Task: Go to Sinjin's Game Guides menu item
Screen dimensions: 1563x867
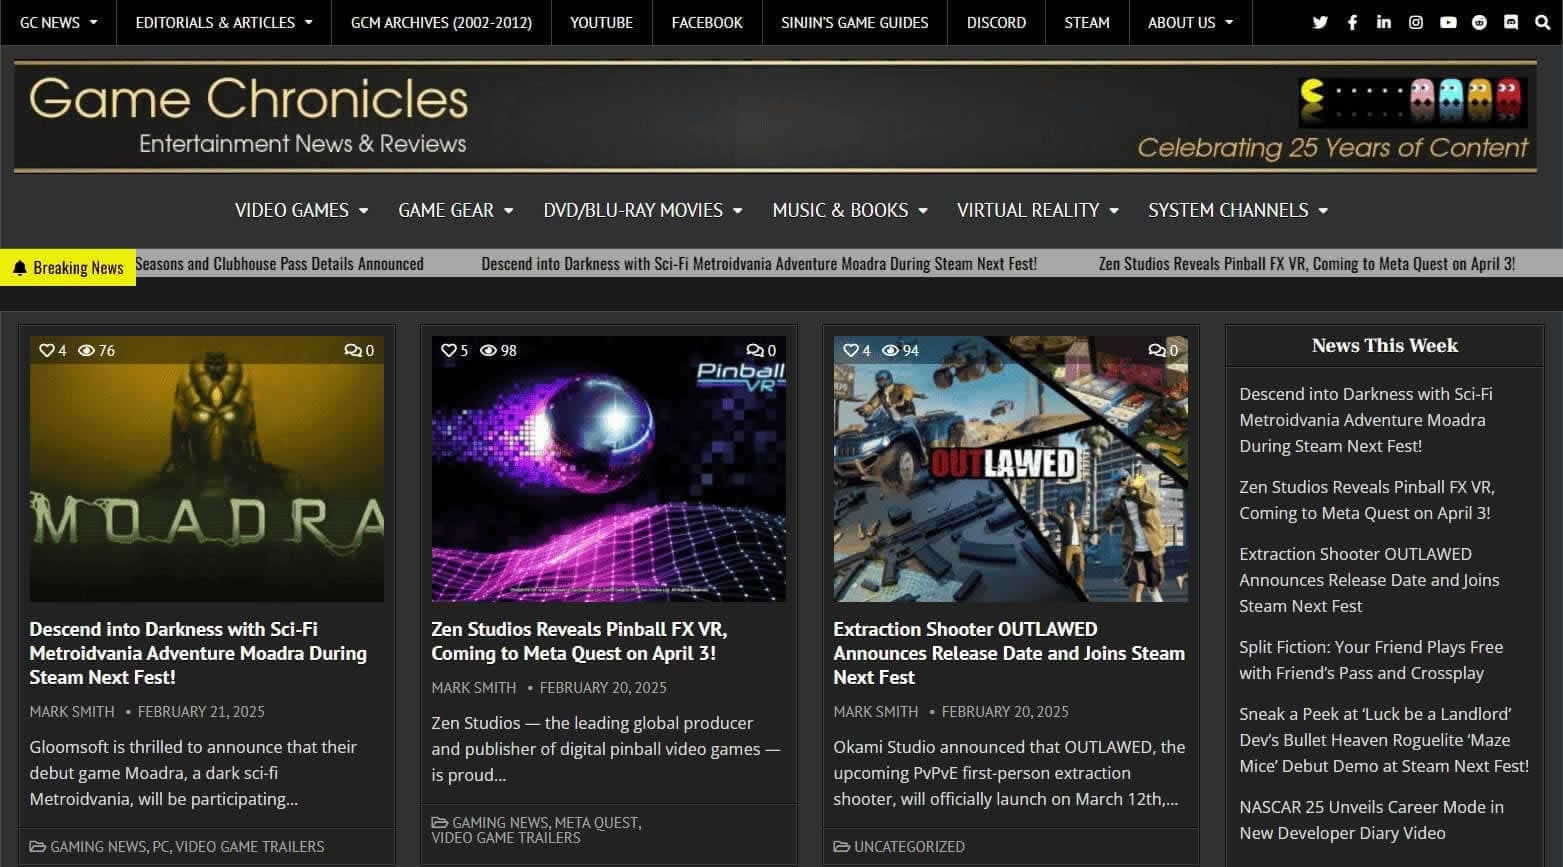Action: (854, 22)
